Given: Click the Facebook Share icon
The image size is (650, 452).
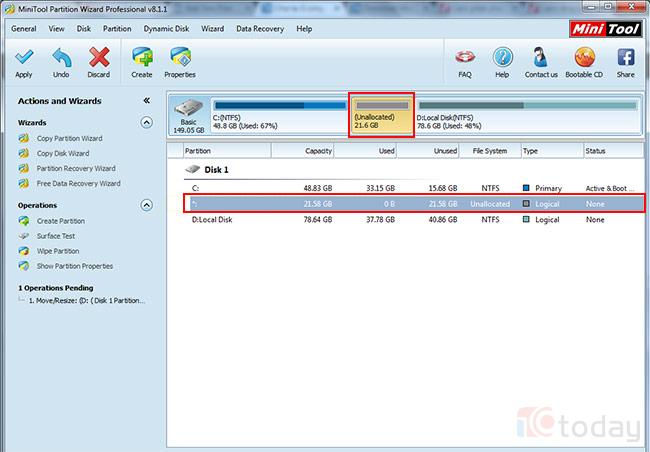Looking at the screenshot, I should [626, 57].
